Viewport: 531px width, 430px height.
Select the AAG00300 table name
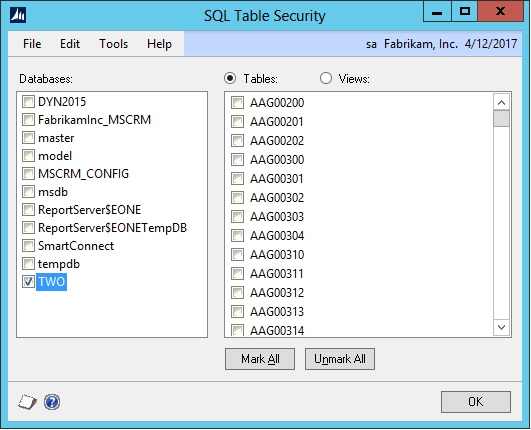[x=277, y=159]
